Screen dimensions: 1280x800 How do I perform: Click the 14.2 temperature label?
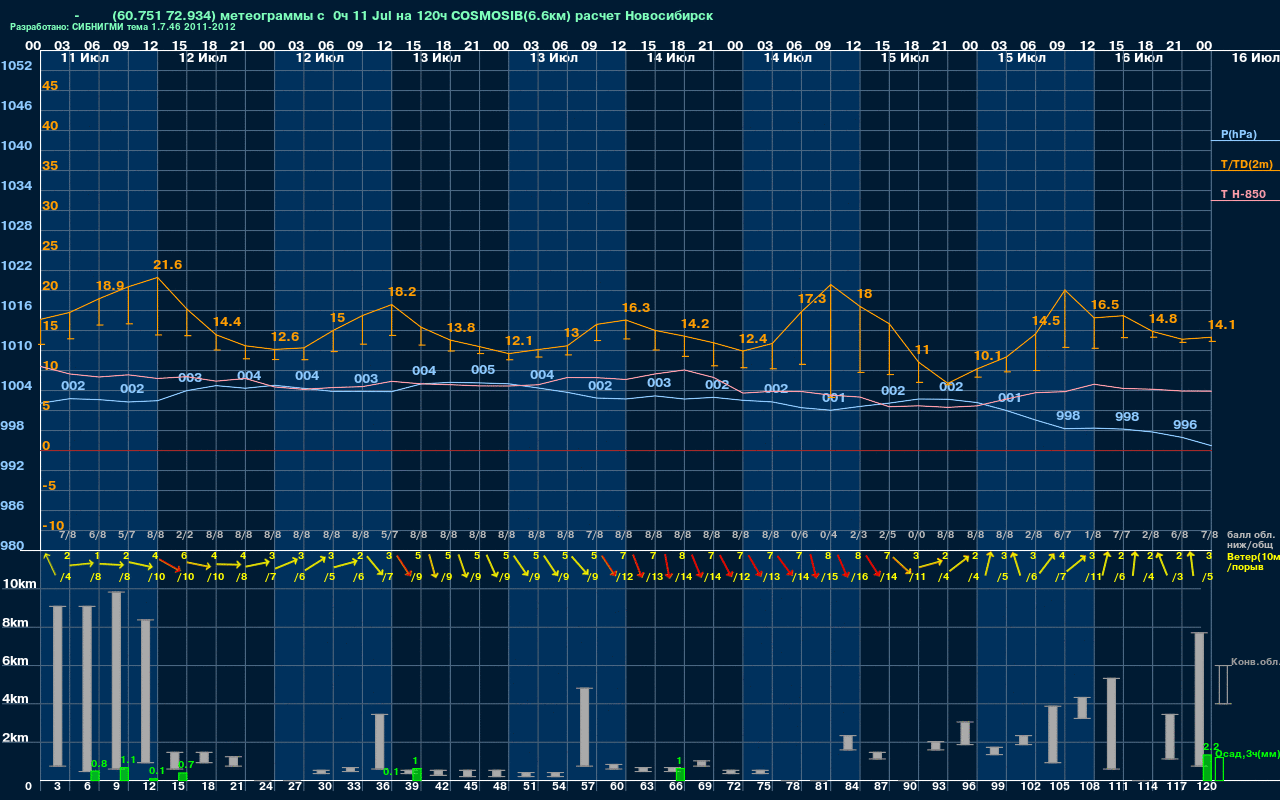tap(695, 324)
